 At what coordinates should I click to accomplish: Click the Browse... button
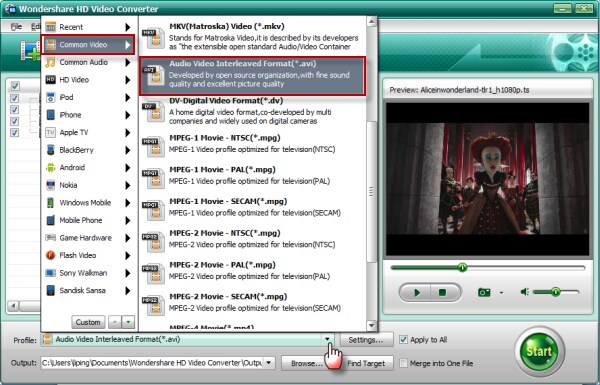[x=307, y=363]
